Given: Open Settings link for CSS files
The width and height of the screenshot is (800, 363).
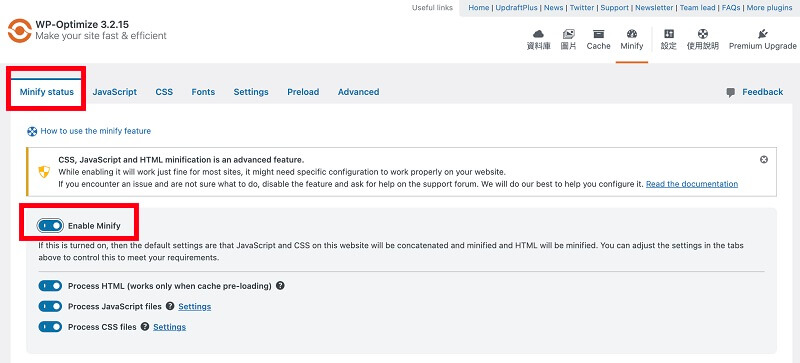Looking at the screenshot, I should pos(169,327).
